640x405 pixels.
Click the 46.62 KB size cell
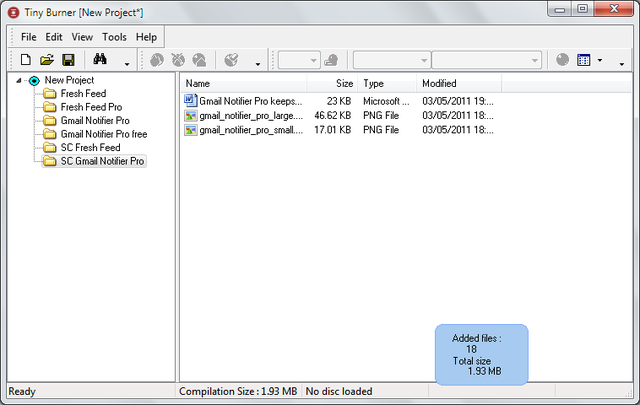click(x=332, y=116)
